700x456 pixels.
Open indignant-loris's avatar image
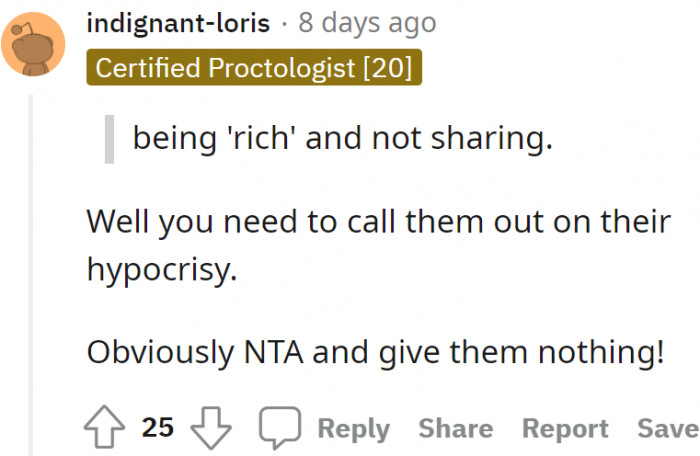tap(33, 42)
